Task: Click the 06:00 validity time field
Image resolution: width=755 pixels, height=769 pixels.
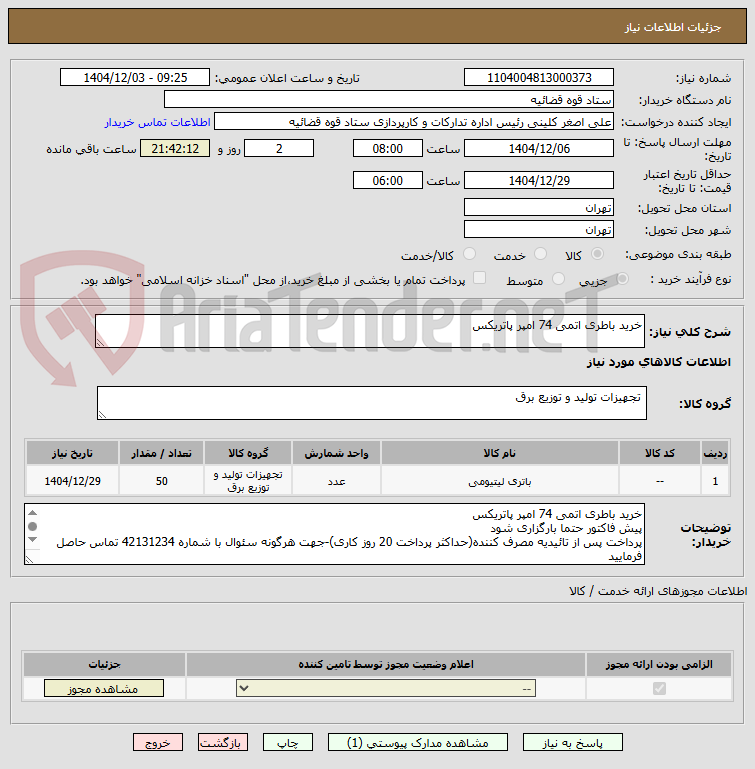Action: click(388, 180)
